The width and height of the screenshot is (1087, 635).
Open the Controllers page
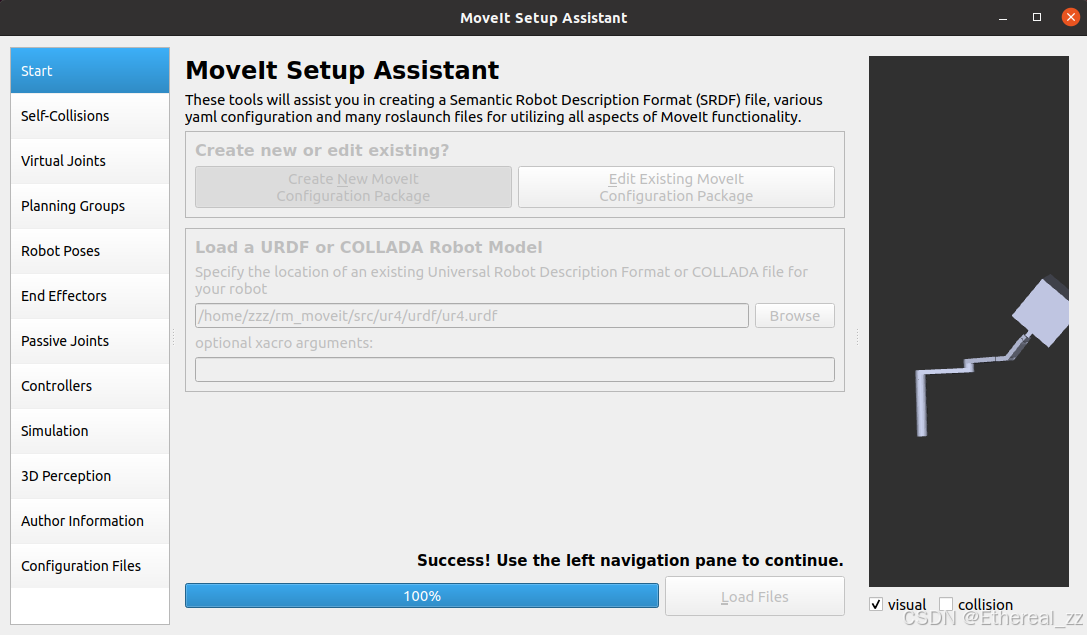90,386
